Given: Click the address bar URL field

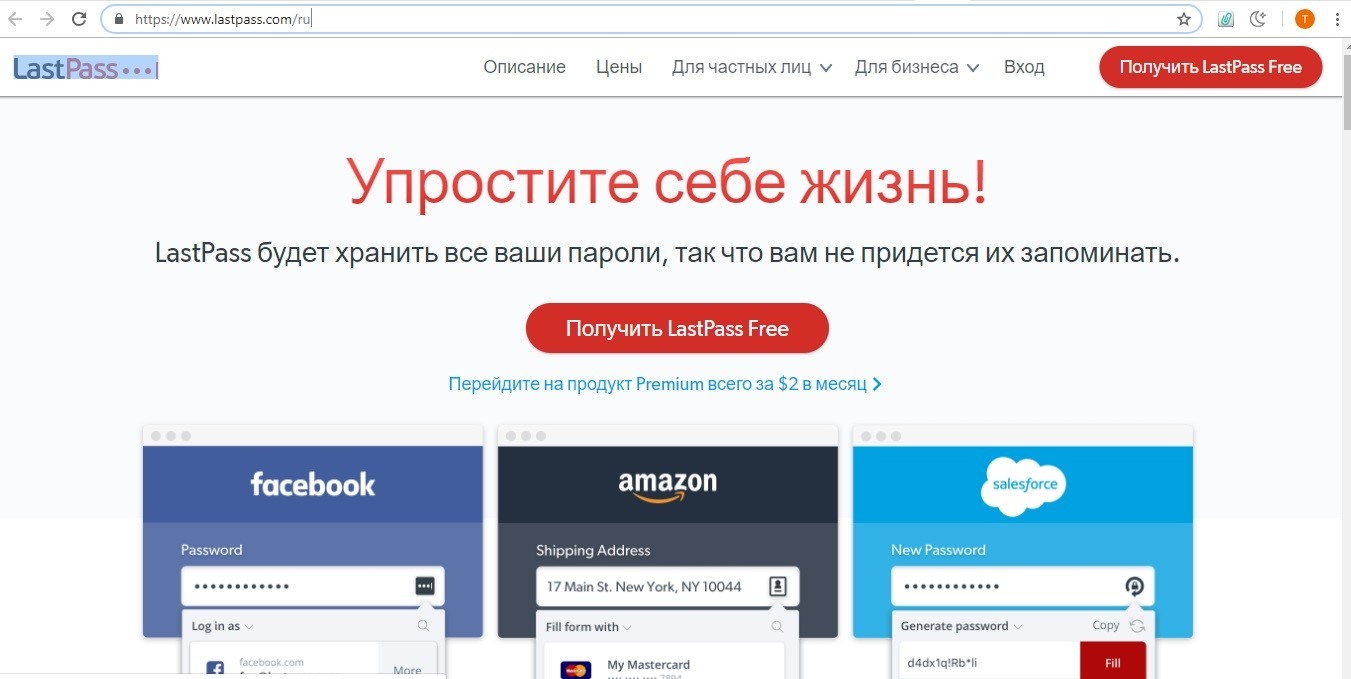Looking at the screenshot, I should 650,19.
